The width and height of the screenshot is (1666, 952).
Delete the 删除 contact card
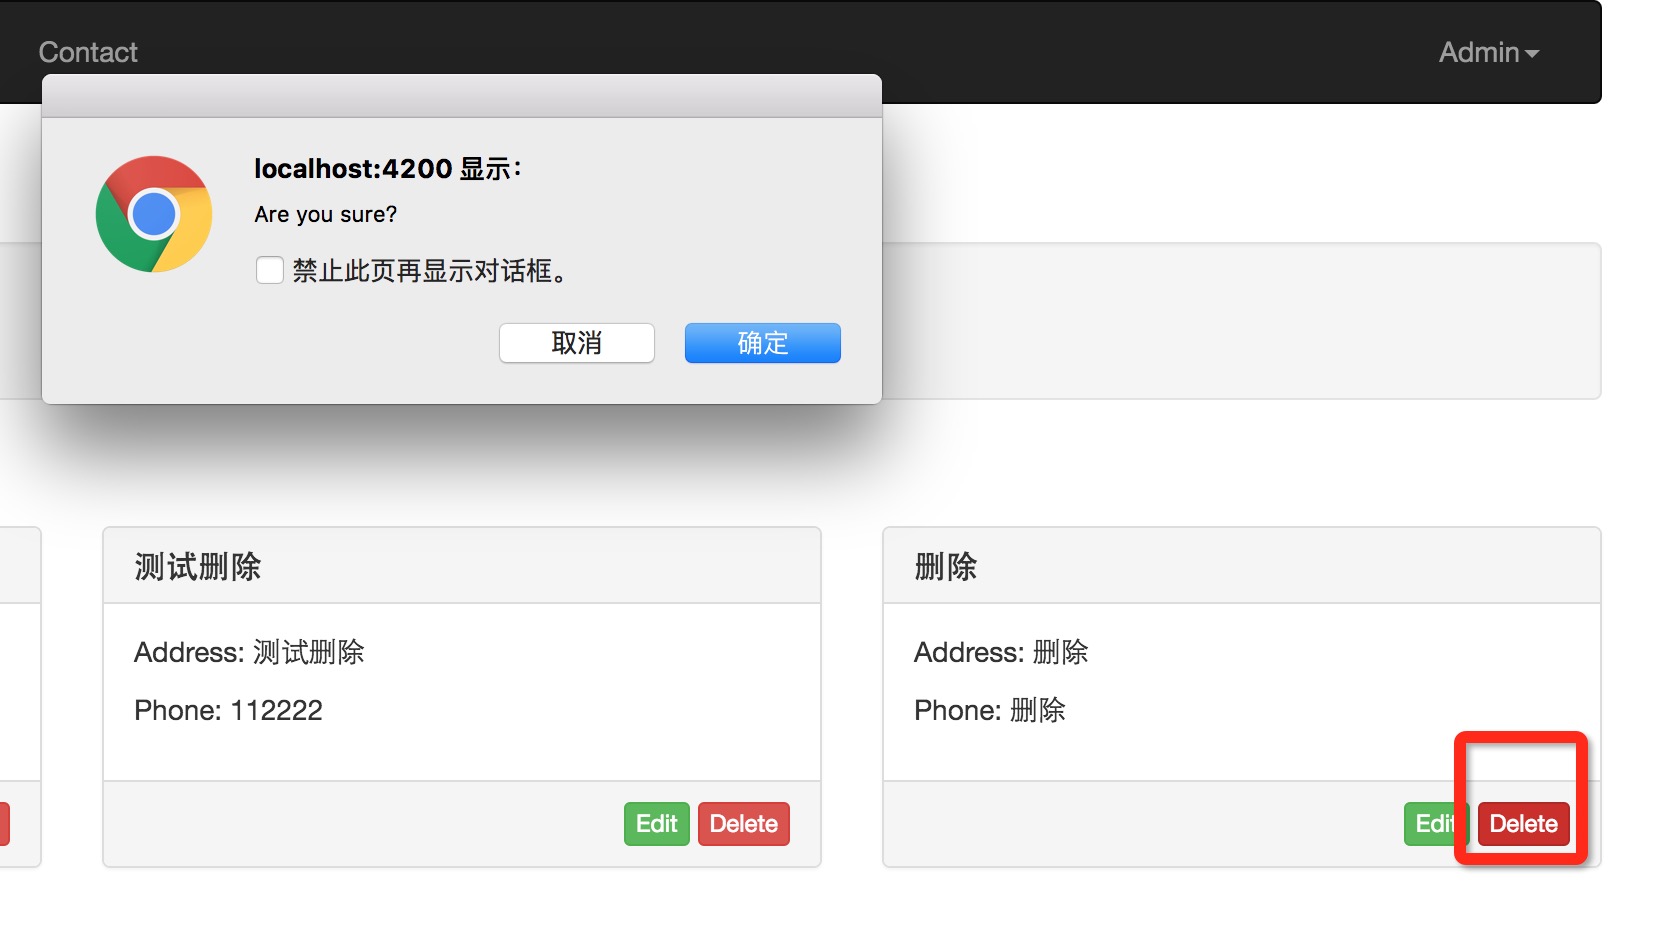(x=1524, y=824)
